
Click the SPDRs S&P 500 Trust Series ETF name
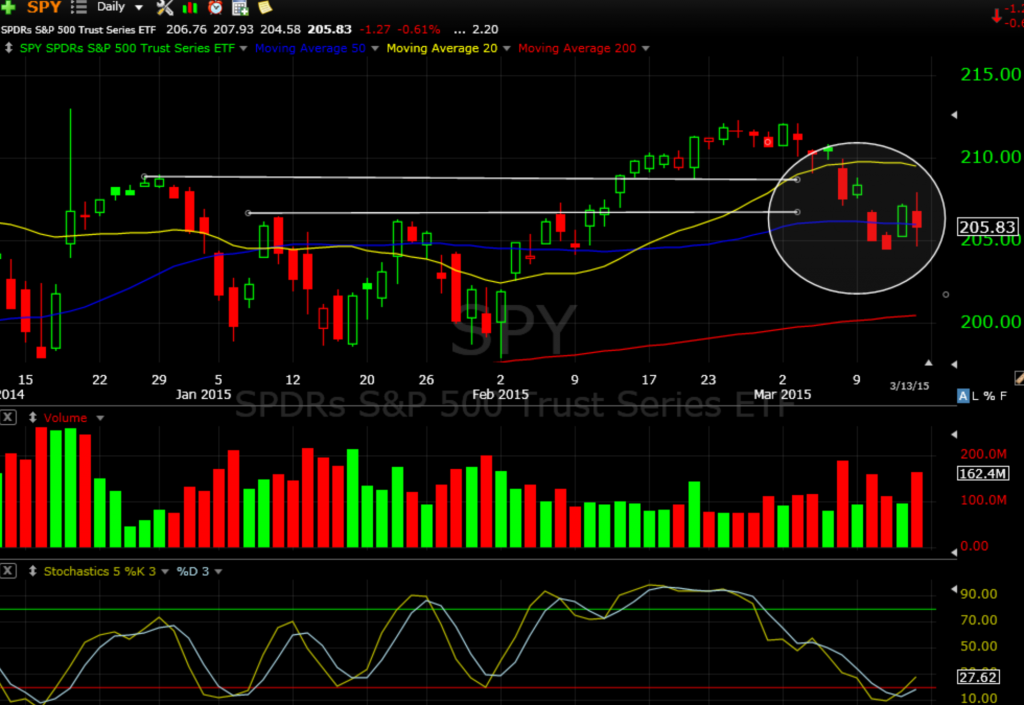pyautogui.click(x=78, y=30)
